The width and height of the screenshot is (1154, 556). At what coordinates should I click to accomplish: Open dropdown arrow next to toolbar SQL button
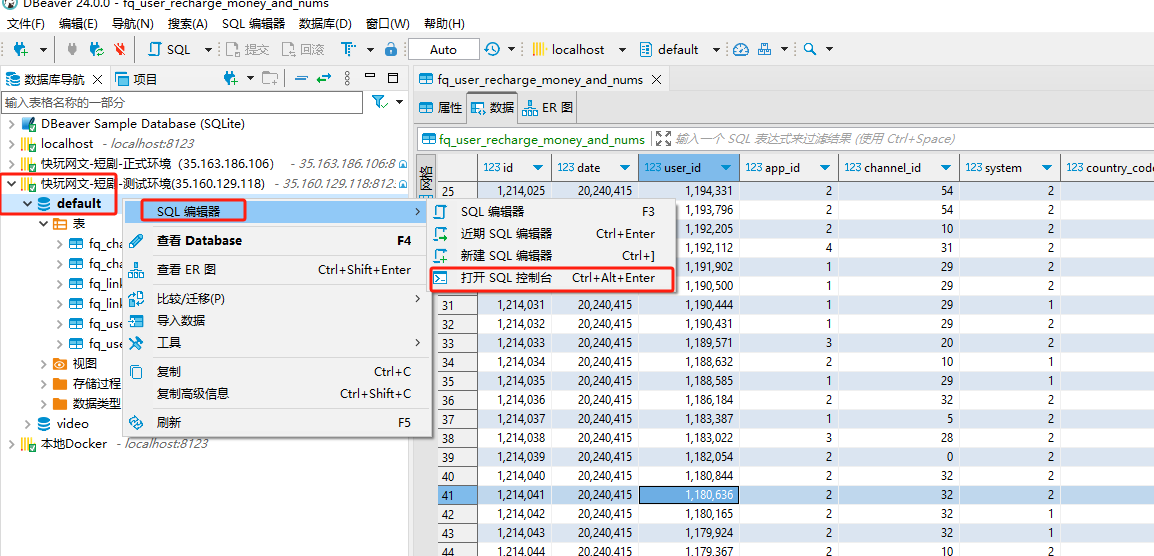tap(208, 49)
